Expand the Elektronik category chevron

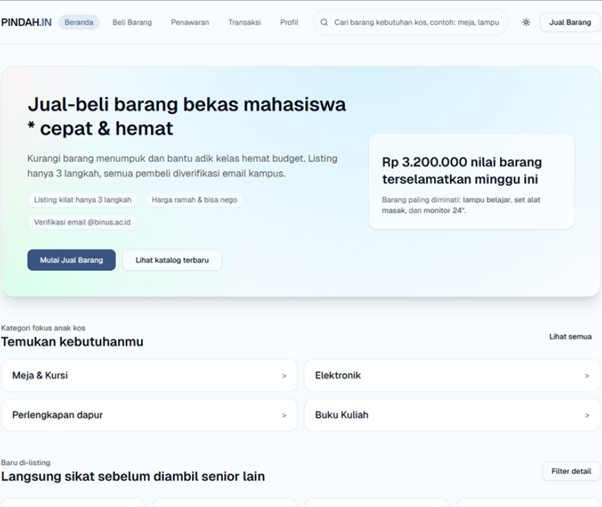[587, 376]
